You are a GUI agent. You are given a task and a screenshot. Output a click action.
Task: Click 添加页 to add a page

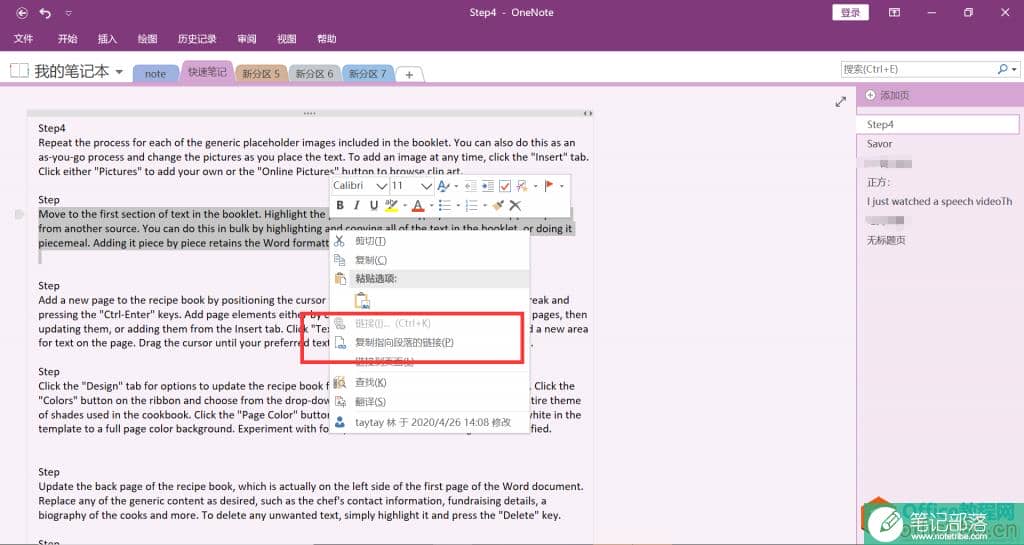click(888, 95)
